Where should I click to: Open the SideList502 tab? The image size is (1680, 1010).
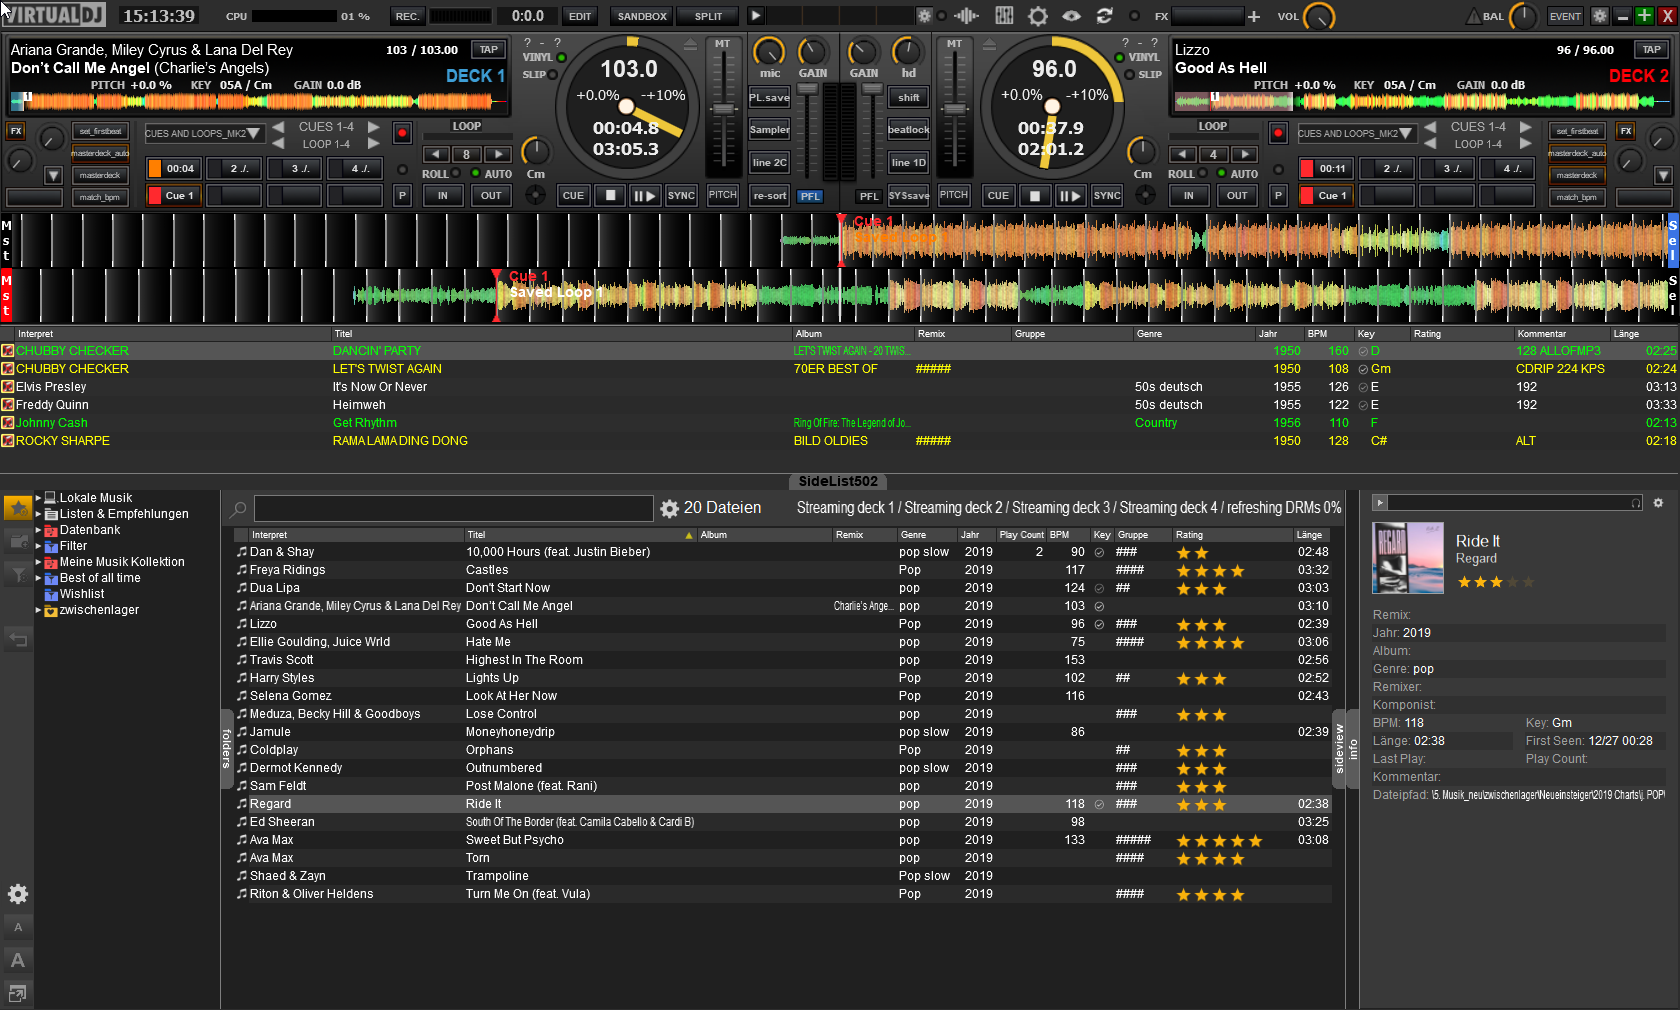click(x=838, y=481)
